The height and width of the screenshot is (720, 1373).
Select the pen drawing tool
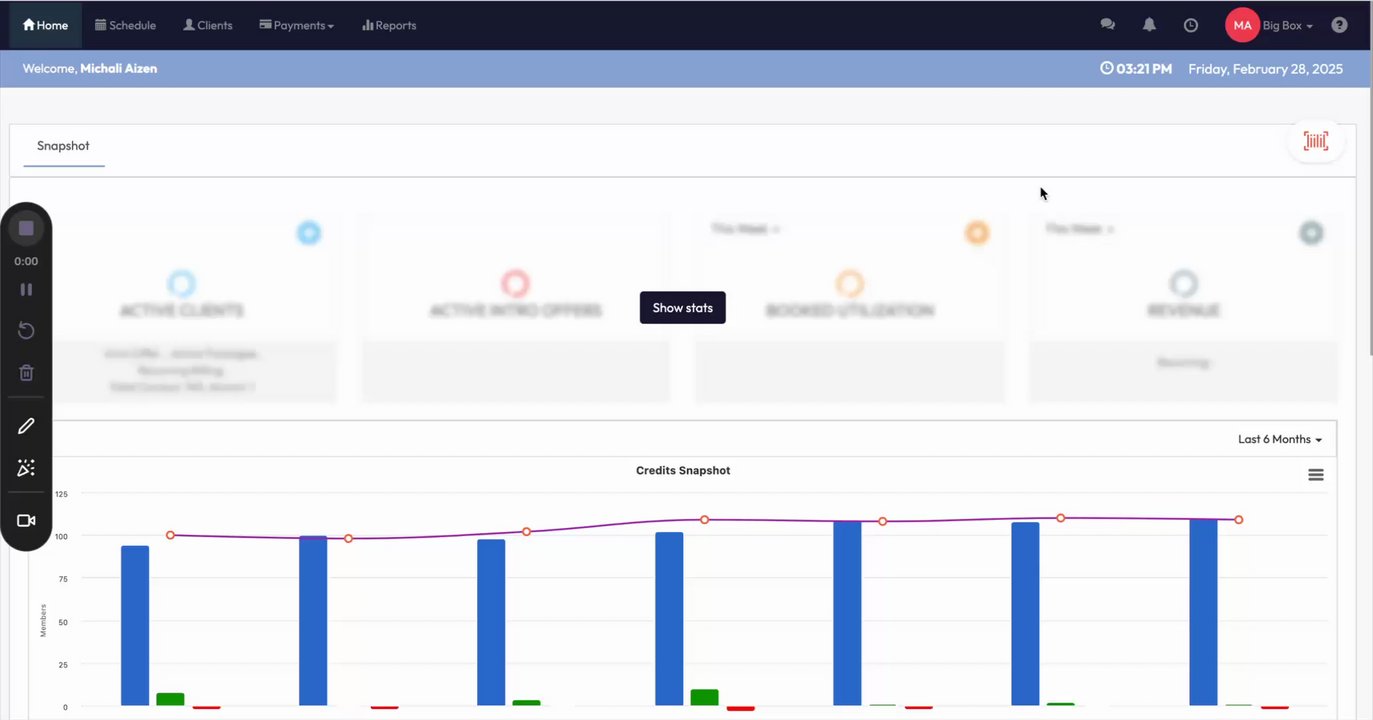(x=26, y=426)
